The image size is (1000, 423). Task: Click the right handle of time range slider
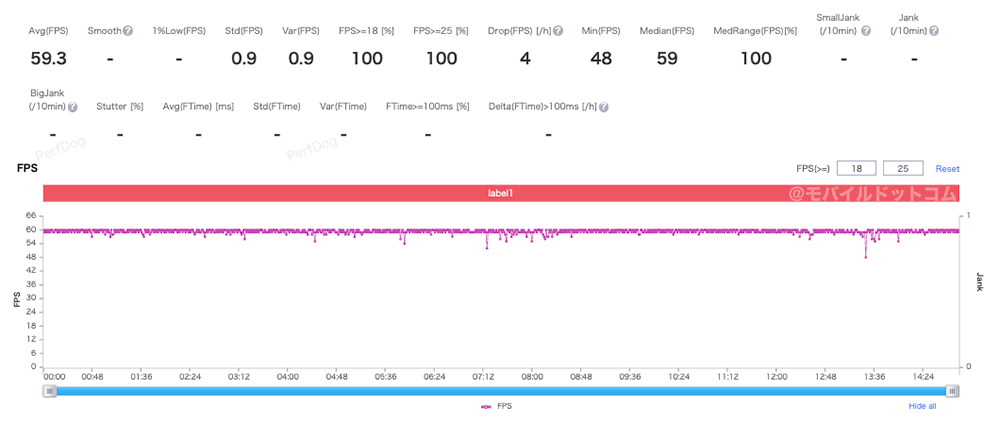953,391
